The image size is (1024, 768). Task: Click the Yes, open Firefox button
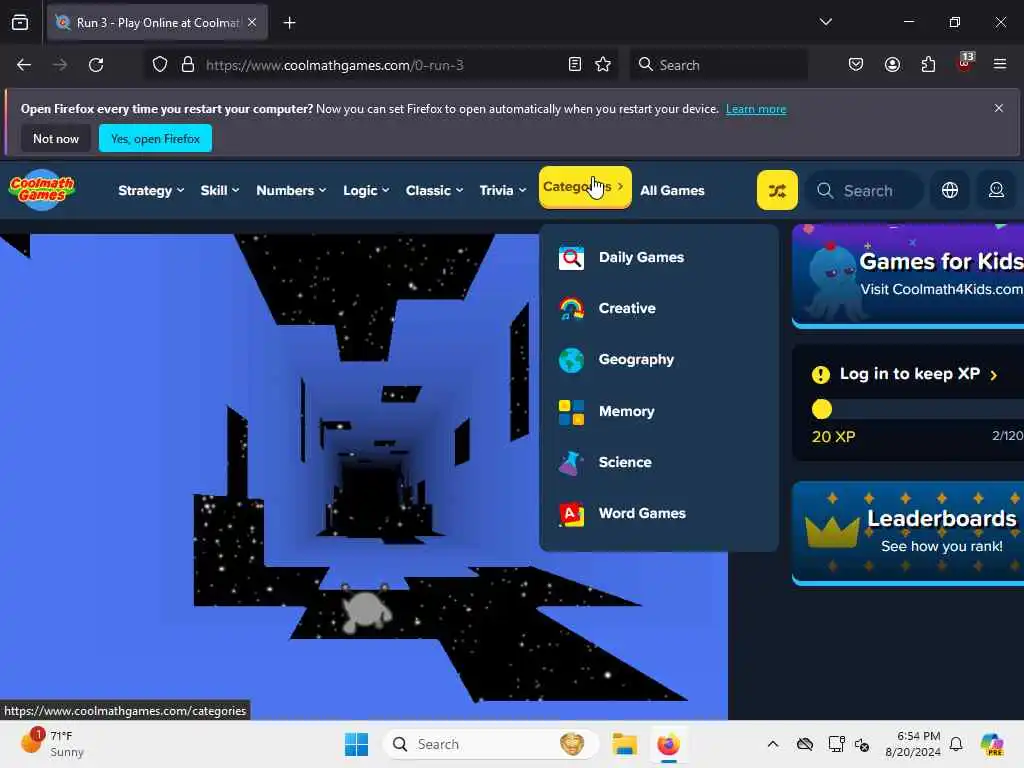[155, 138]
